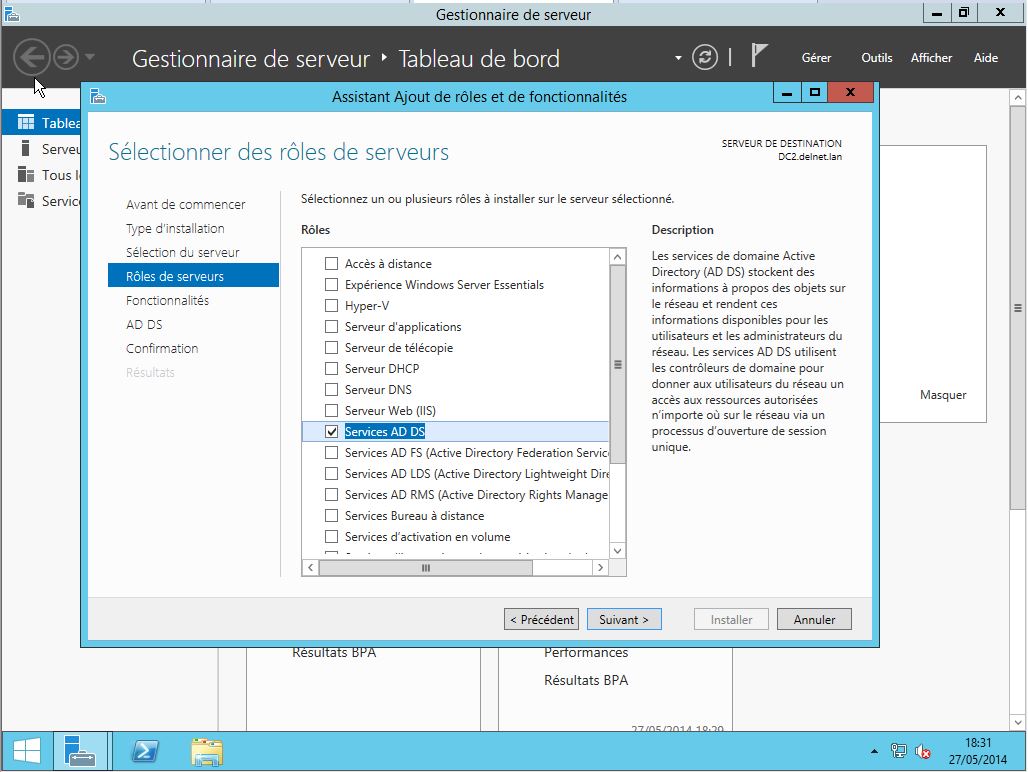
Task: Go to Sélection du serveur step
Action: 182,252
